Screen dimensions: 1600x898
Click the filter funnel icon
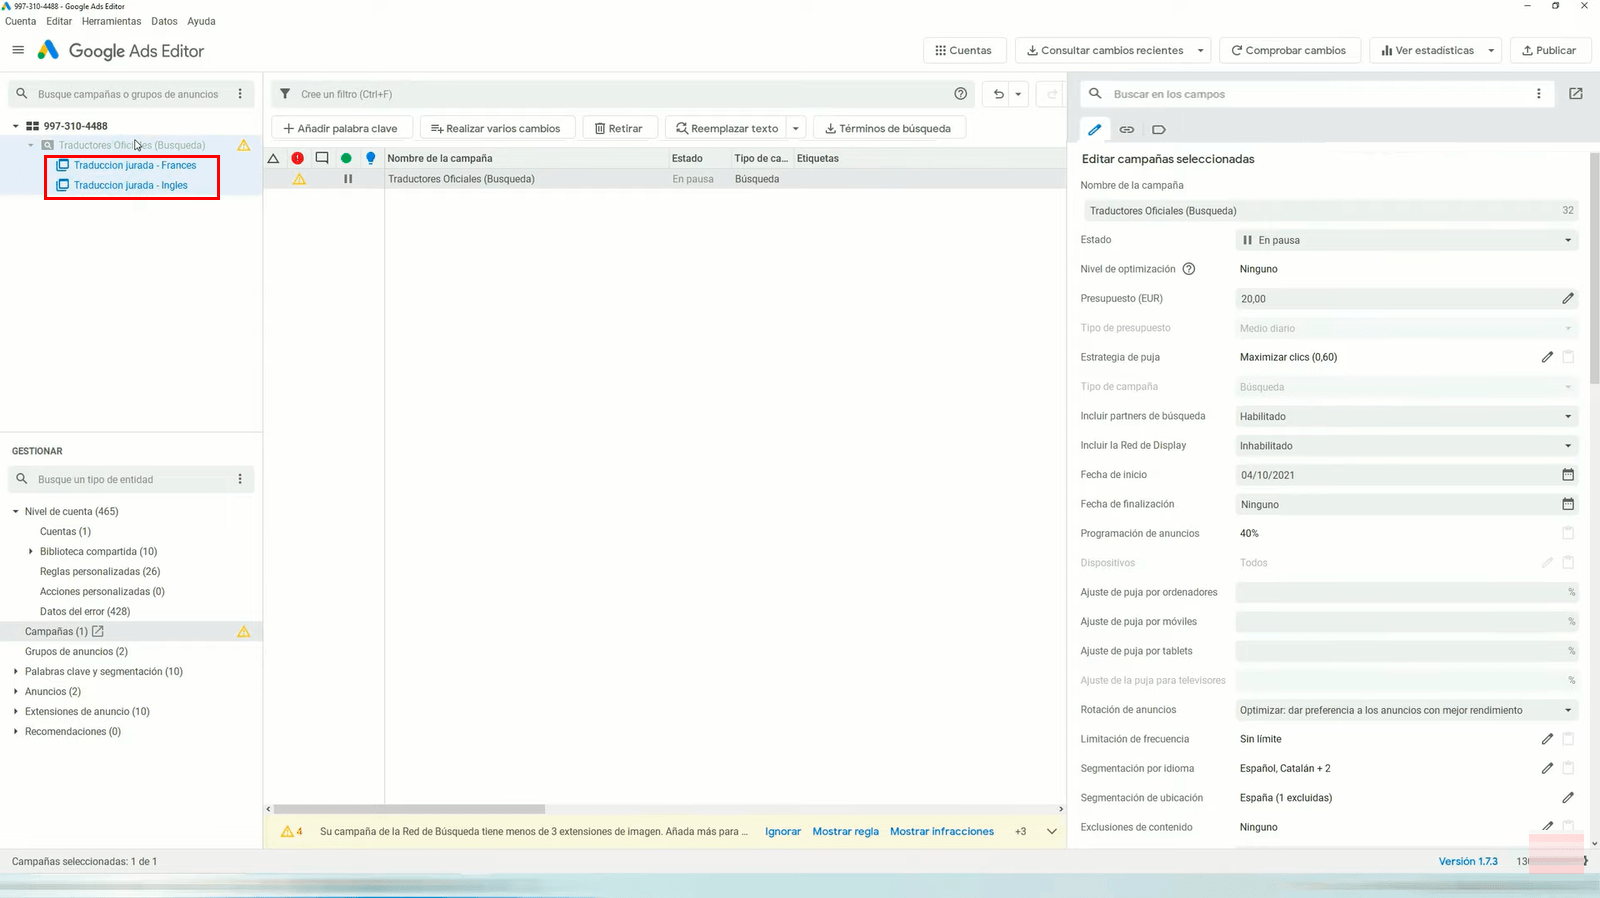point(285,94)
